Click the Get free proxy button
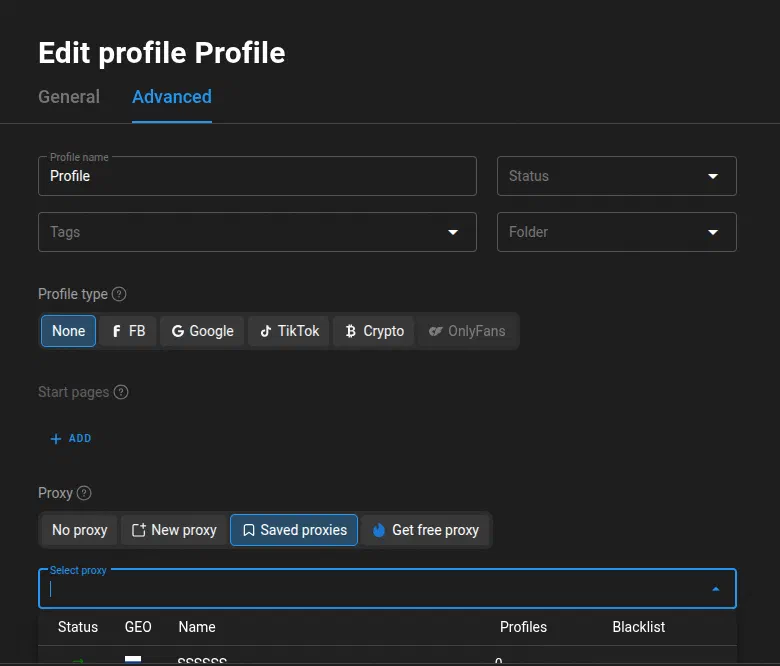780x666 pixels. coord(425,530)
